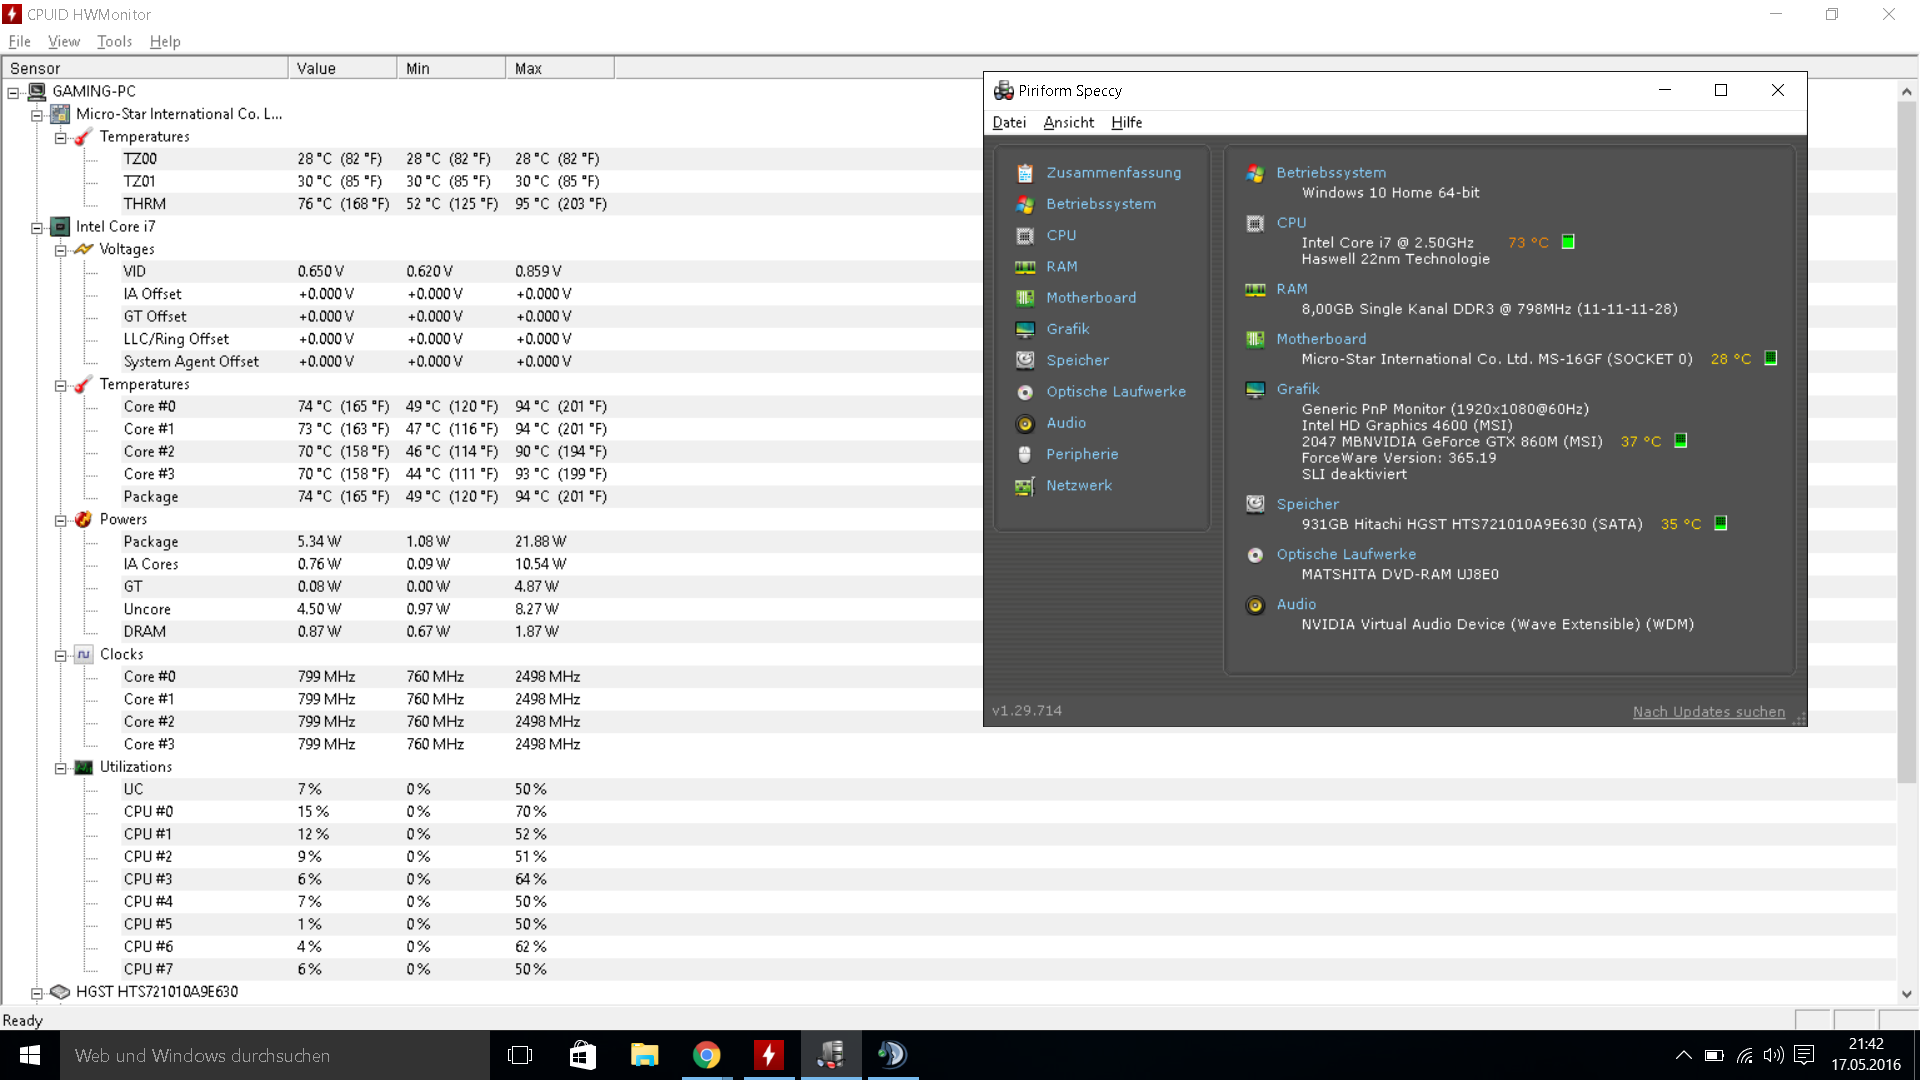Collapse the HGST HTS721010A9E630 node
Viewport: 1920px width, 1080px height.
[37, 993]
